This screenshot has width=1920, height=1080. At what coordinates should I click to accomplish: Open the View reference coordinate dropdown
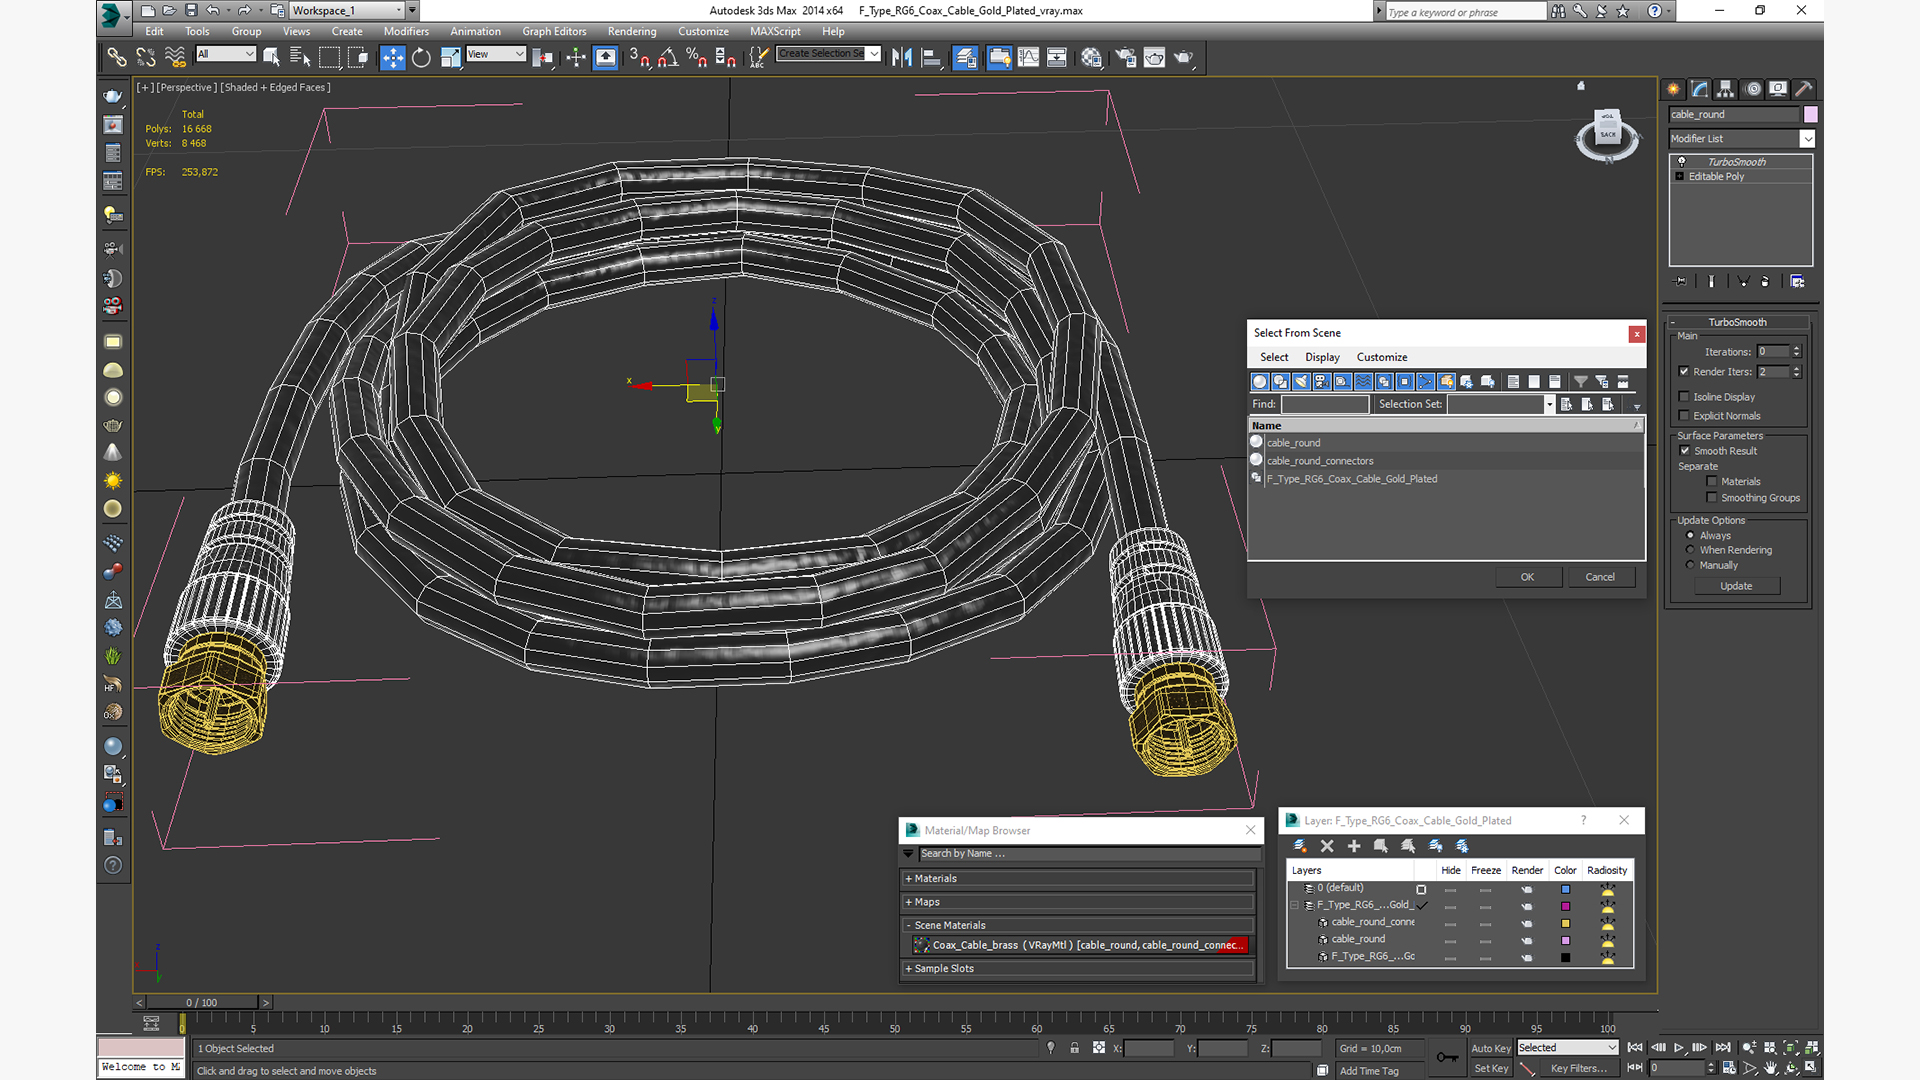(496, 54)
